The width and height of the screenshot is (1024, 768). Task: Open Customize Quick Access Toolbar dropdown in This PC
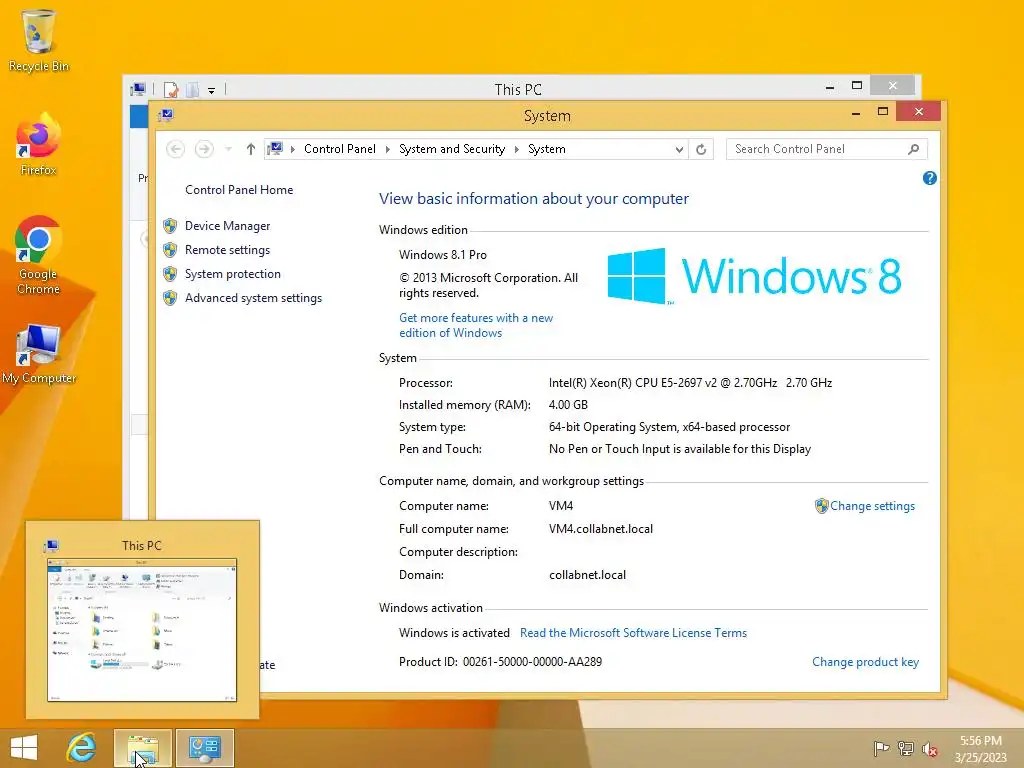(212, 90)
